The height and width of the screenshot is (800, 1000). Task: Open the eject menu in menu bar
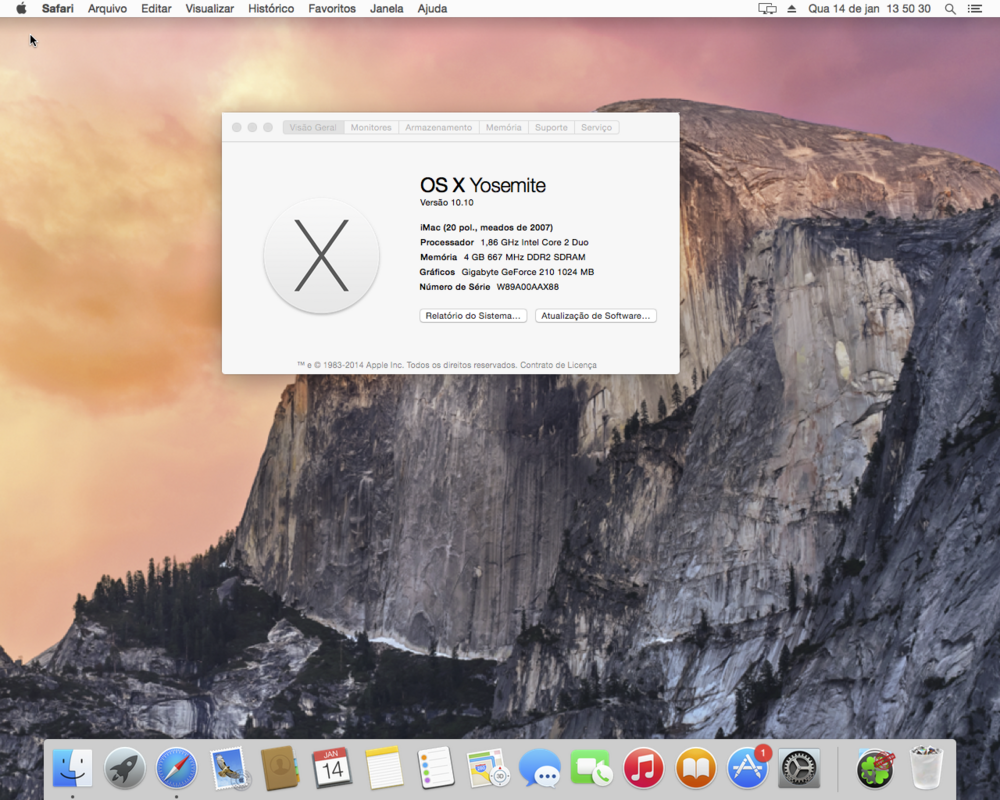point(792,9)
